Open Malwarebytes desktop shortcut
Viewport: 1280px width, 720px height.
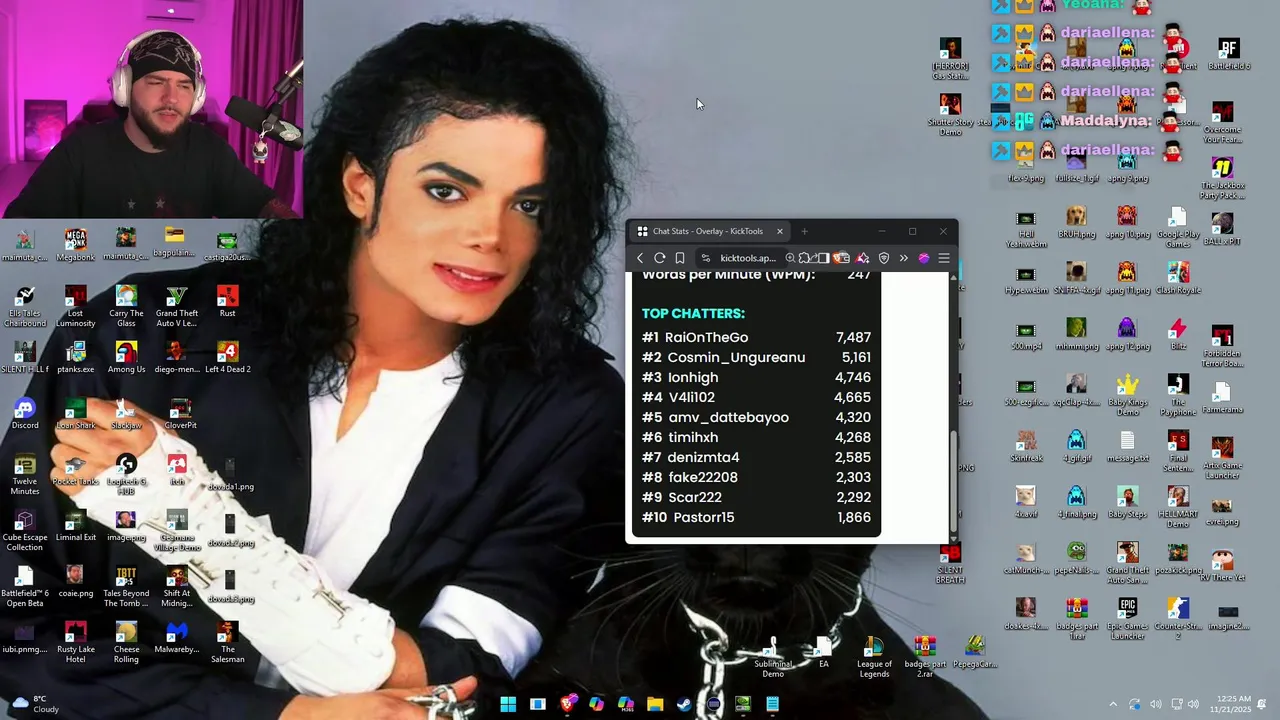177,638
